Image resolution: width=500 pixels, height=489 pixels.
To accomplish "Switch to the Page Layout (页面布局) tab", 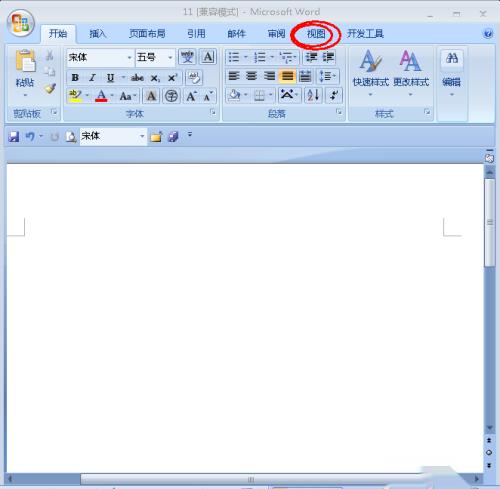I will point(147,33).
